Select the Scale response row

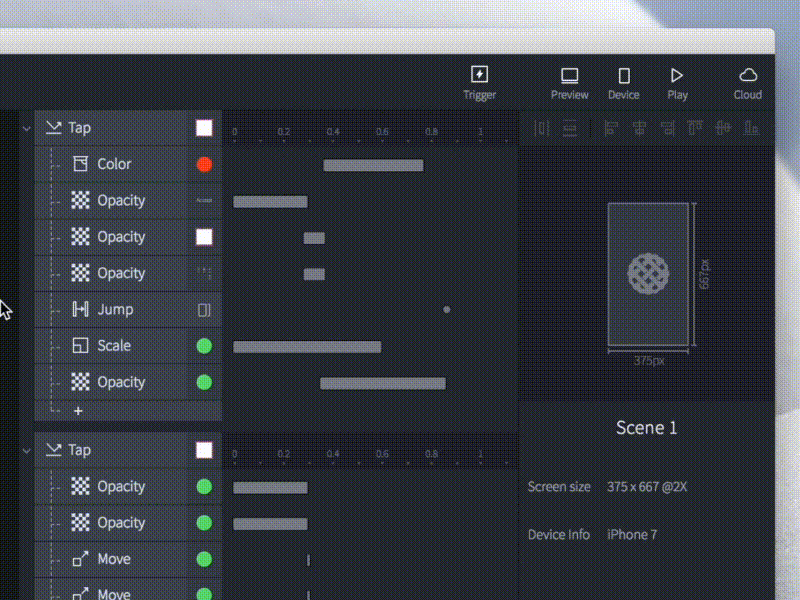click(114, 346)
